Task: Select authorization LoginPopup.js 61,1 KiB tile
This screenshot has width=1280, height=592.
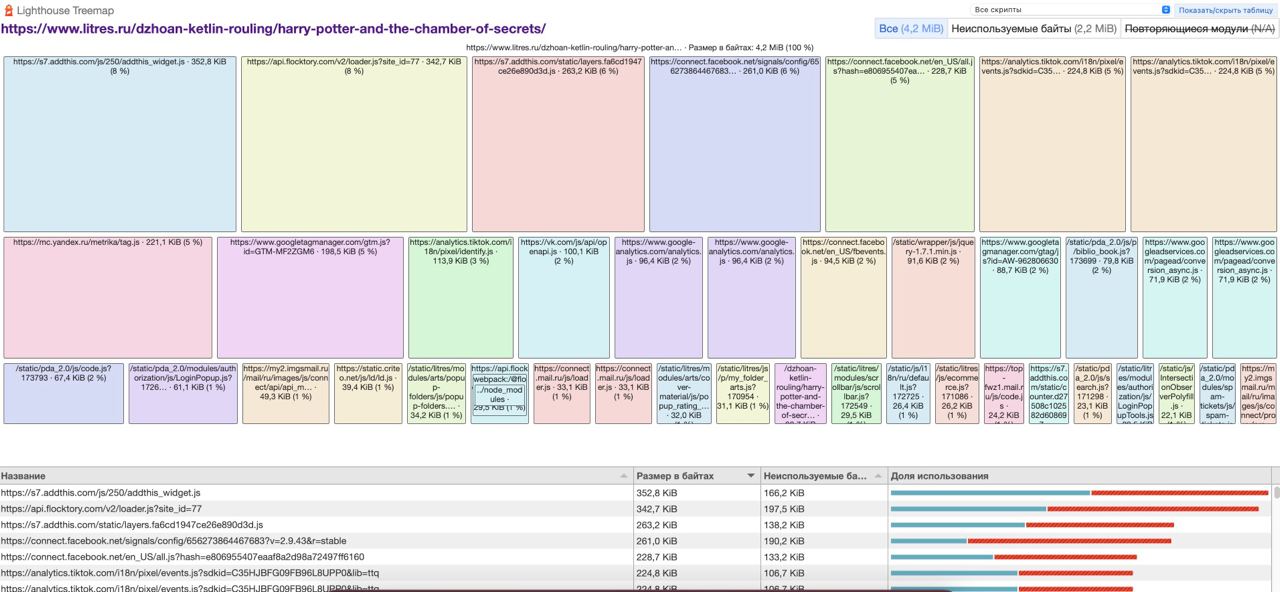Action: [183, 393]
